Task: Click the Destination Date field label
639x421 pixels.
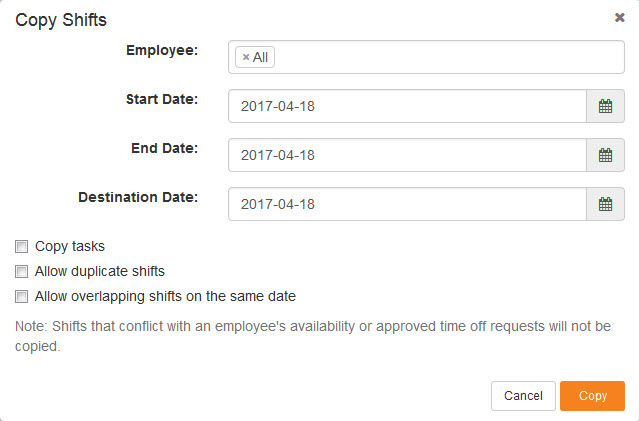Action: (x=138, y=197)
